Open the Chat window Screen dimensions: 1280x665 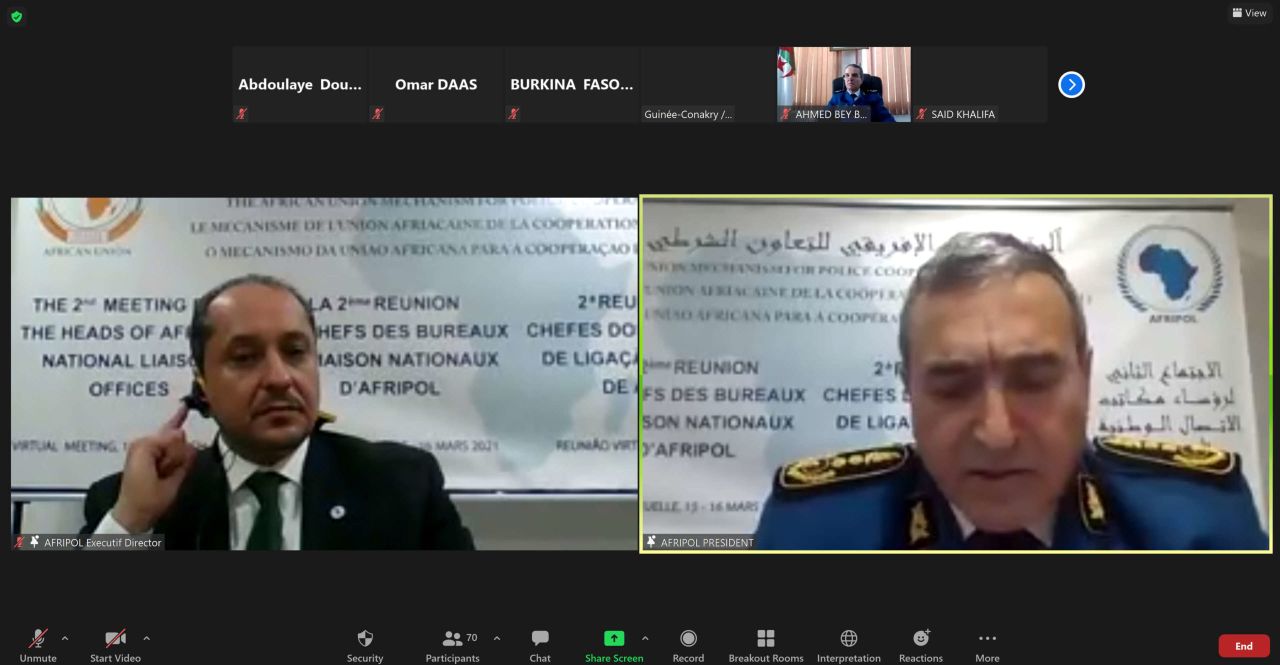tap(540, 639)
